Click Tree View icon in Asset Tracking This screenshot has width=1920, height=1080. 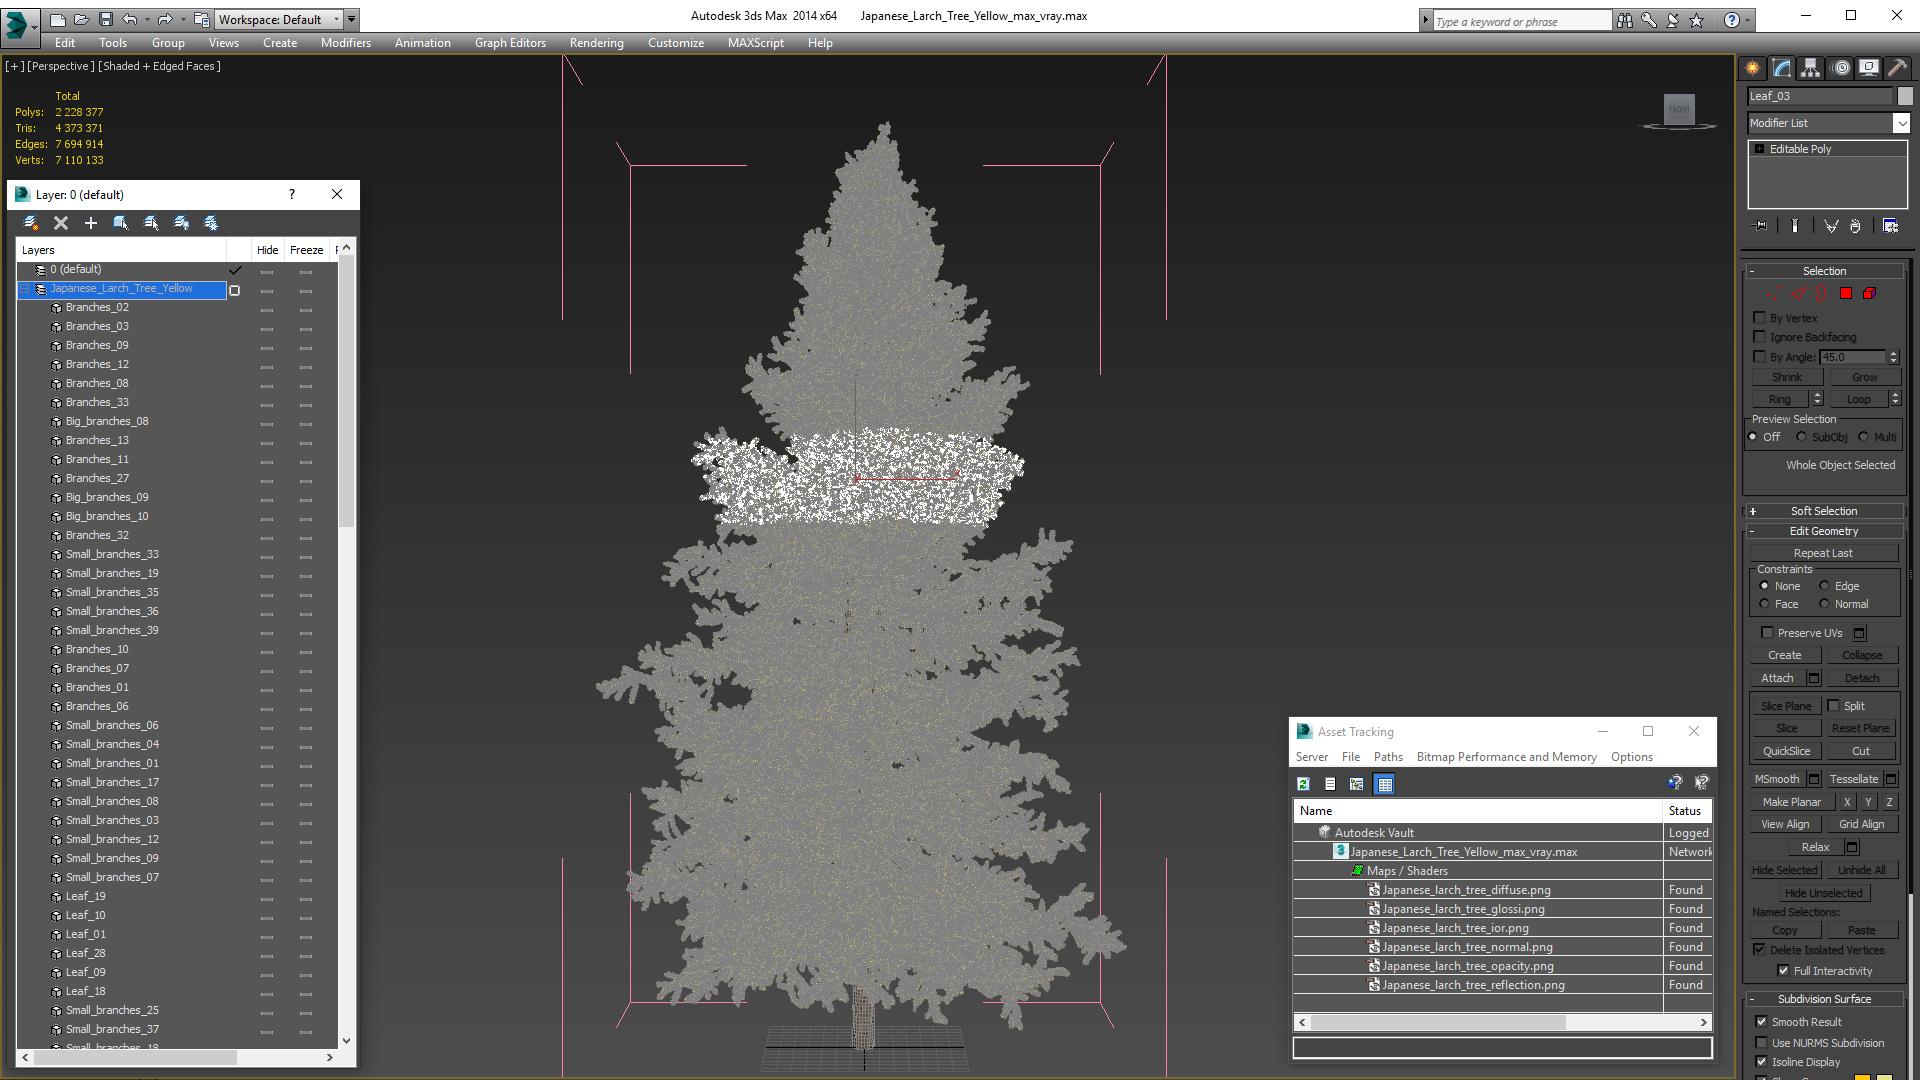tap(1357, 784)
